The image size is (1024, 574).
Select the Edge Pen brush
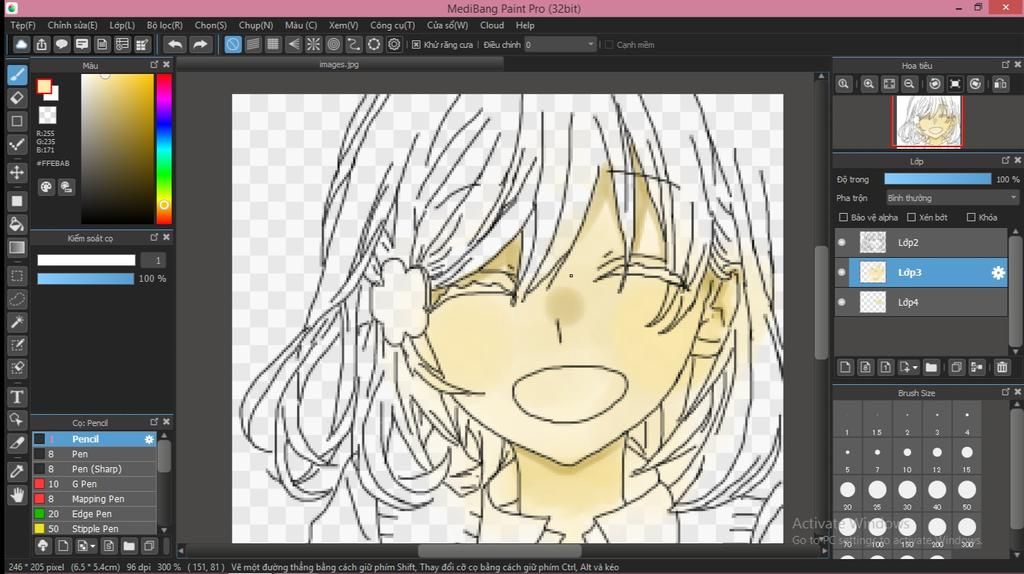(x=95, y=514)
